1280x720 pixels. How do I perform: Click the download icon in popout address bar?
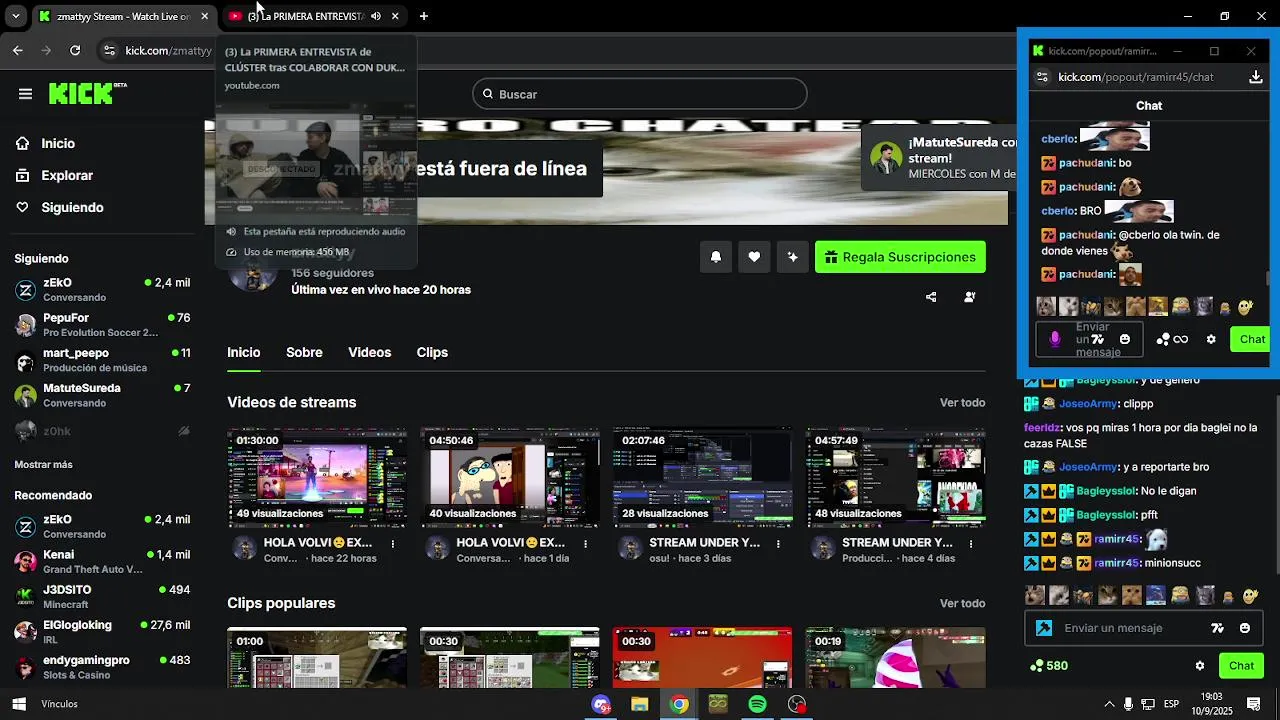click(x=1256, y=77)
